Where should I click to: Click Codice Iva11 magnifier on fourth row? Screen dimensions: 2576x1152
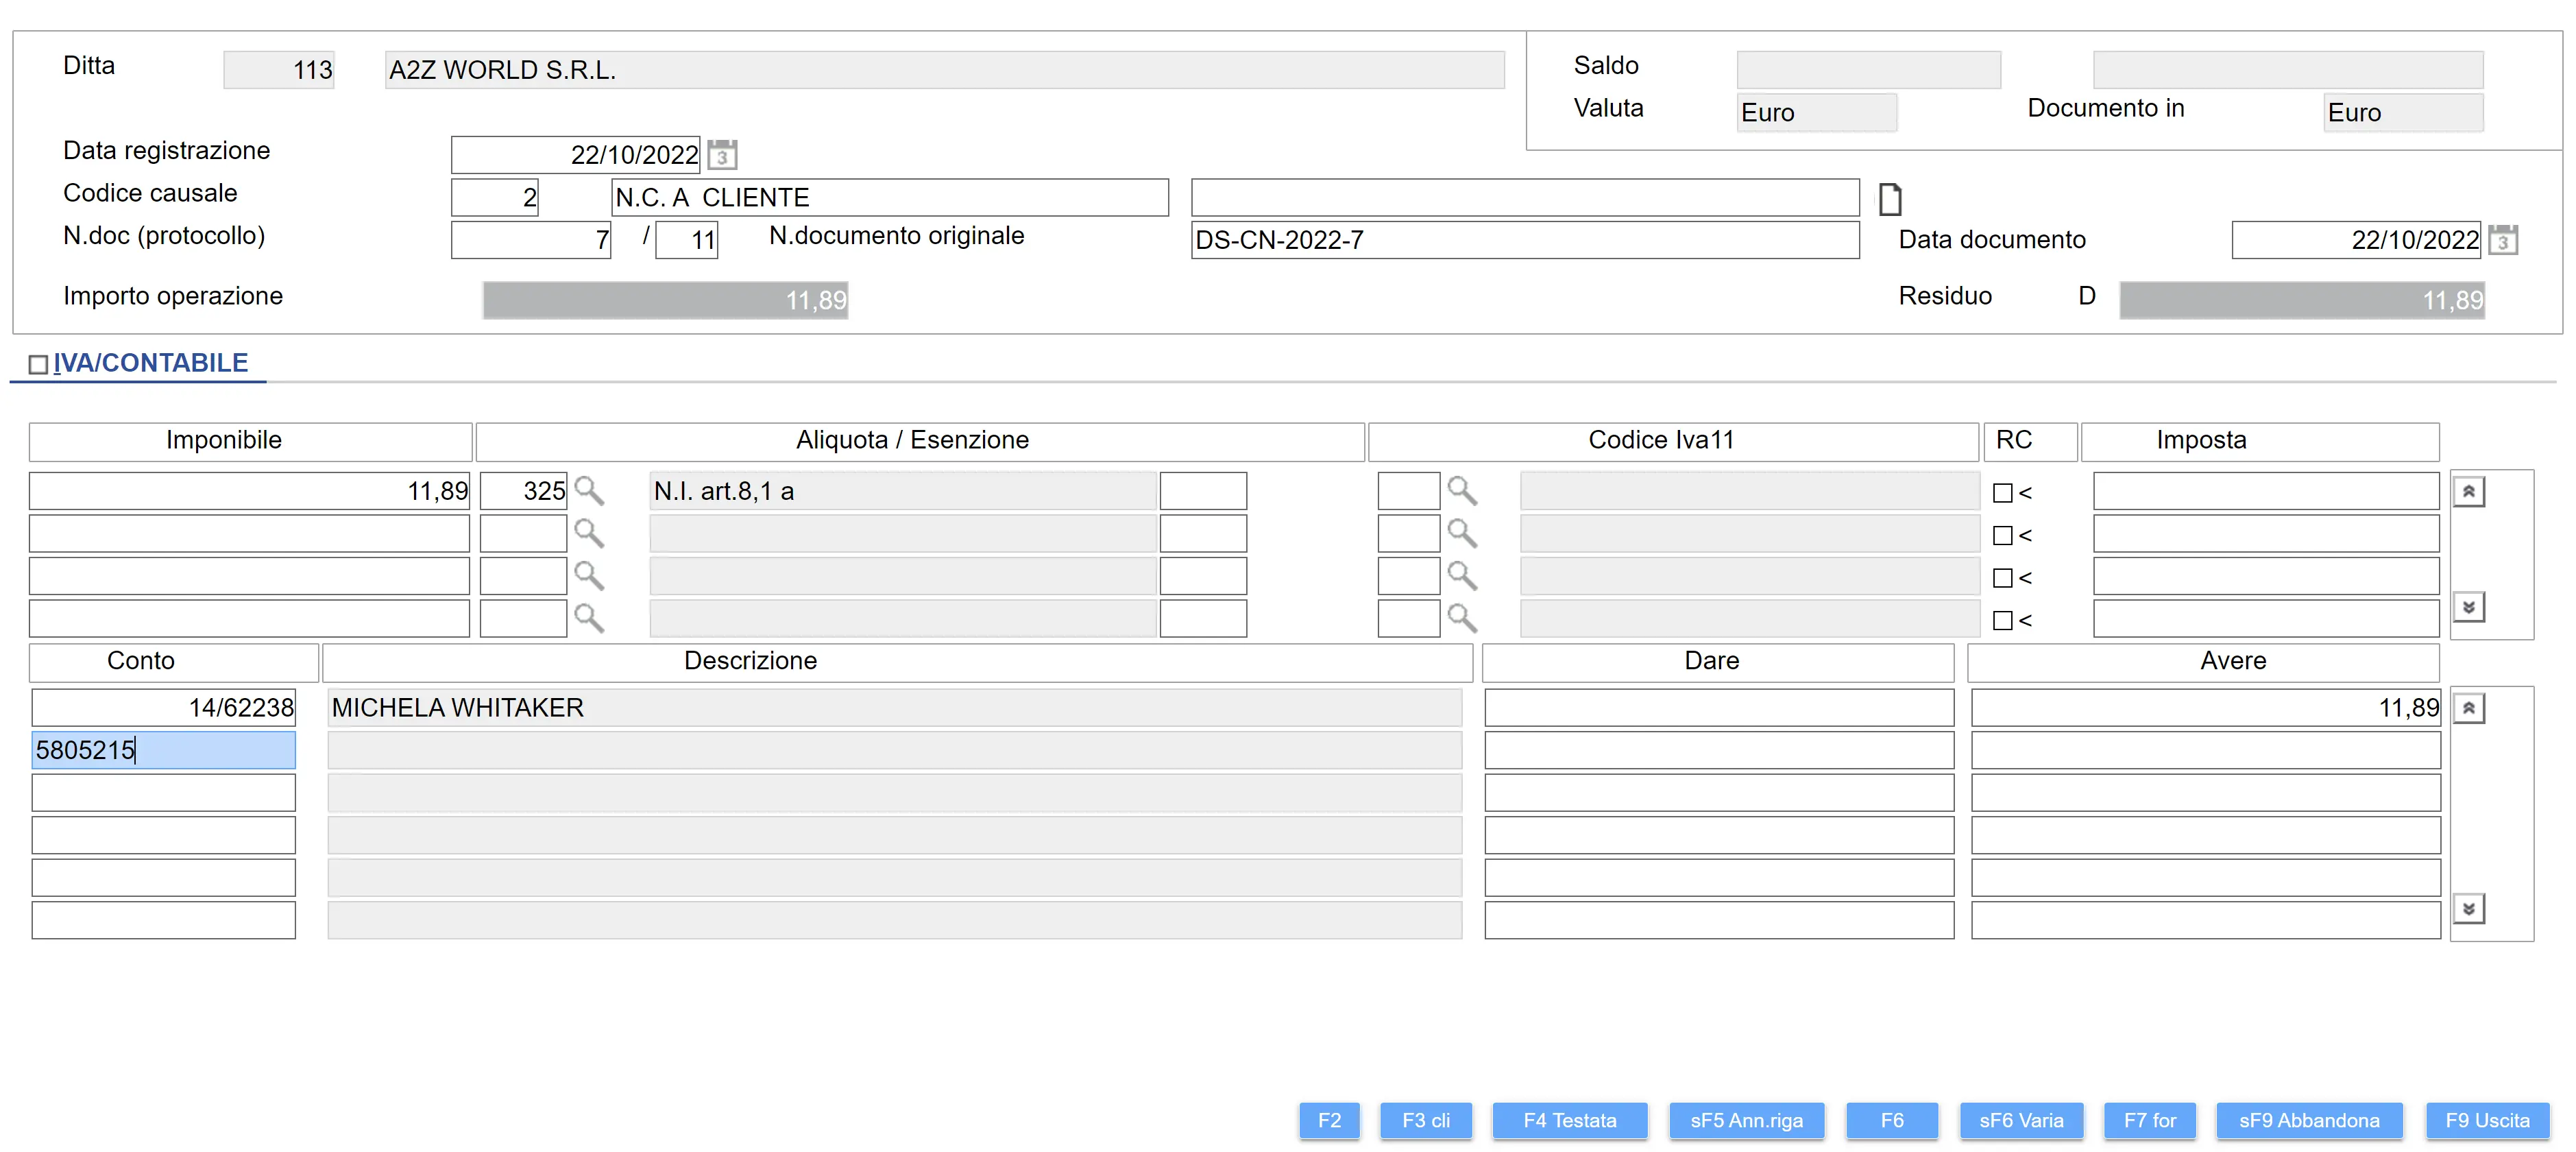click(1462, 619)
